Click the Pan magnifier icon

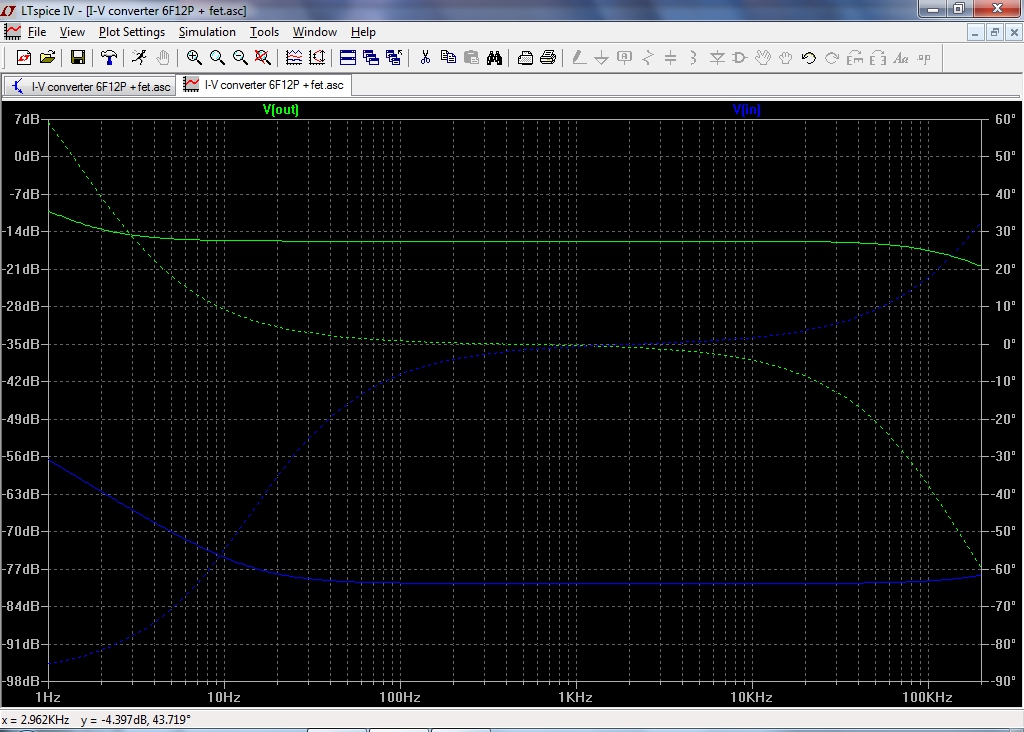217,58
